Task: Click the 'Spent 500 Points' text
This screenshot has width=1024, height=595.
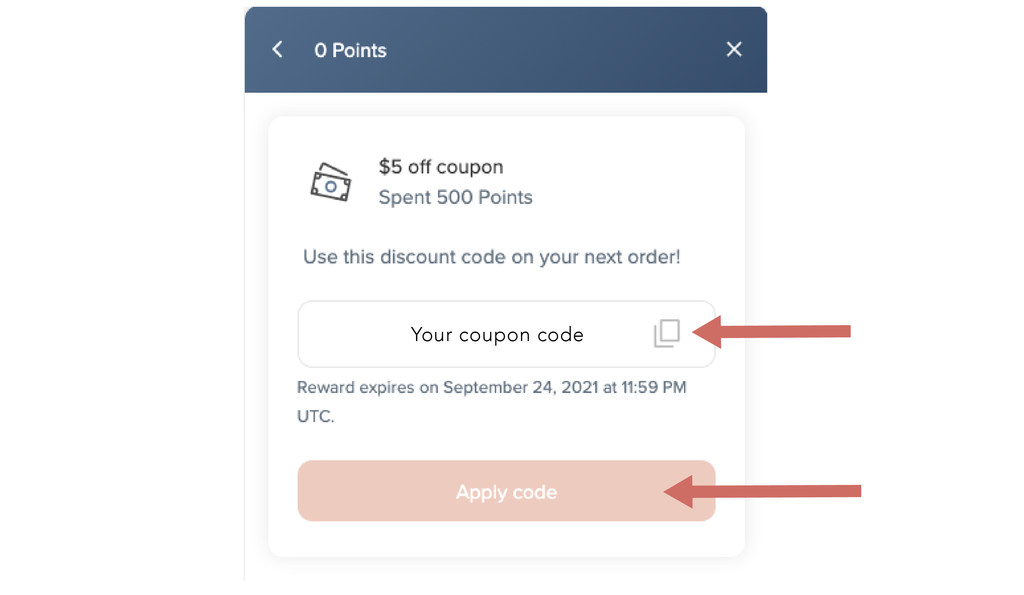Action: [x=455, y=197]
